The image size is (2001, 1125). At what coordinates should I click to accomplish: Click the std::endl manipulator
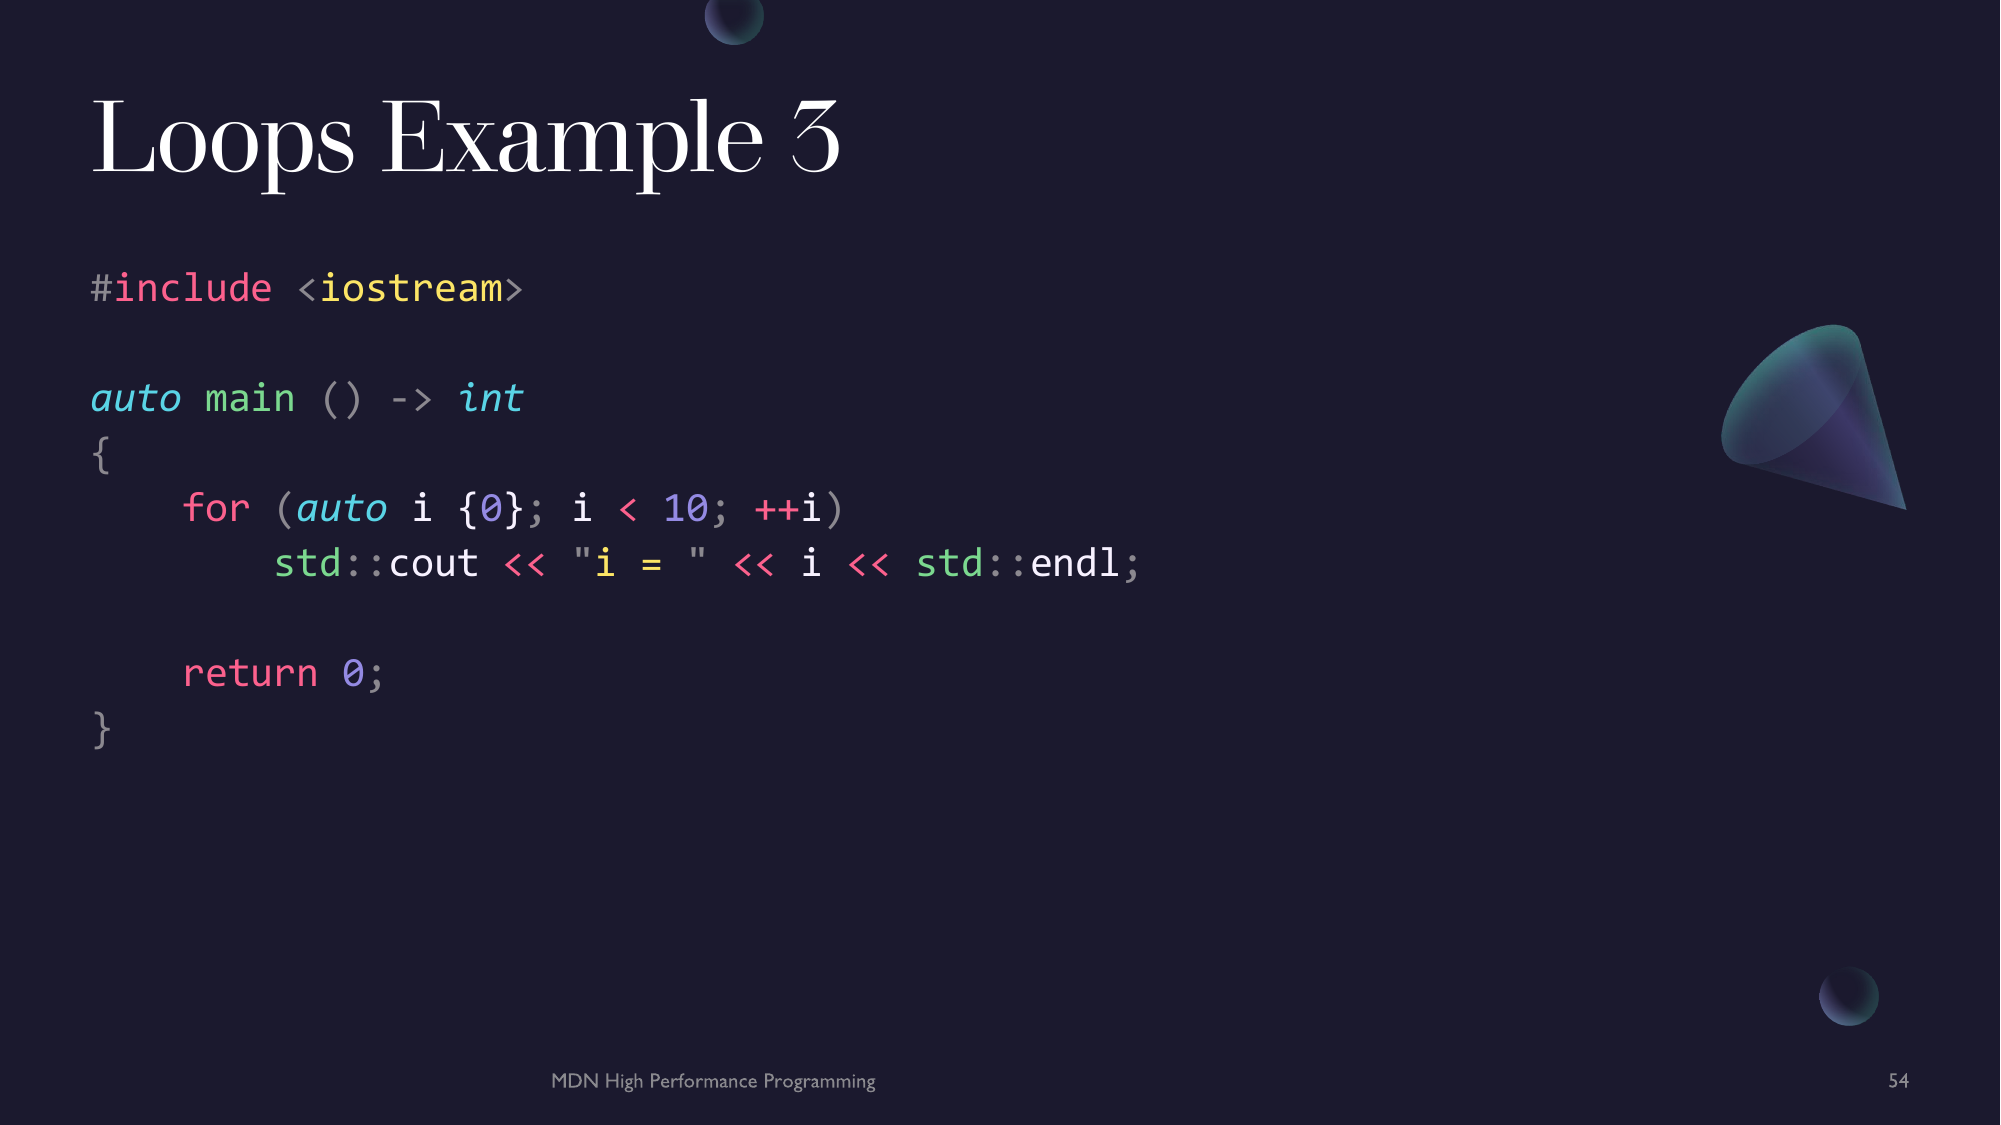tap(1021, 563)
